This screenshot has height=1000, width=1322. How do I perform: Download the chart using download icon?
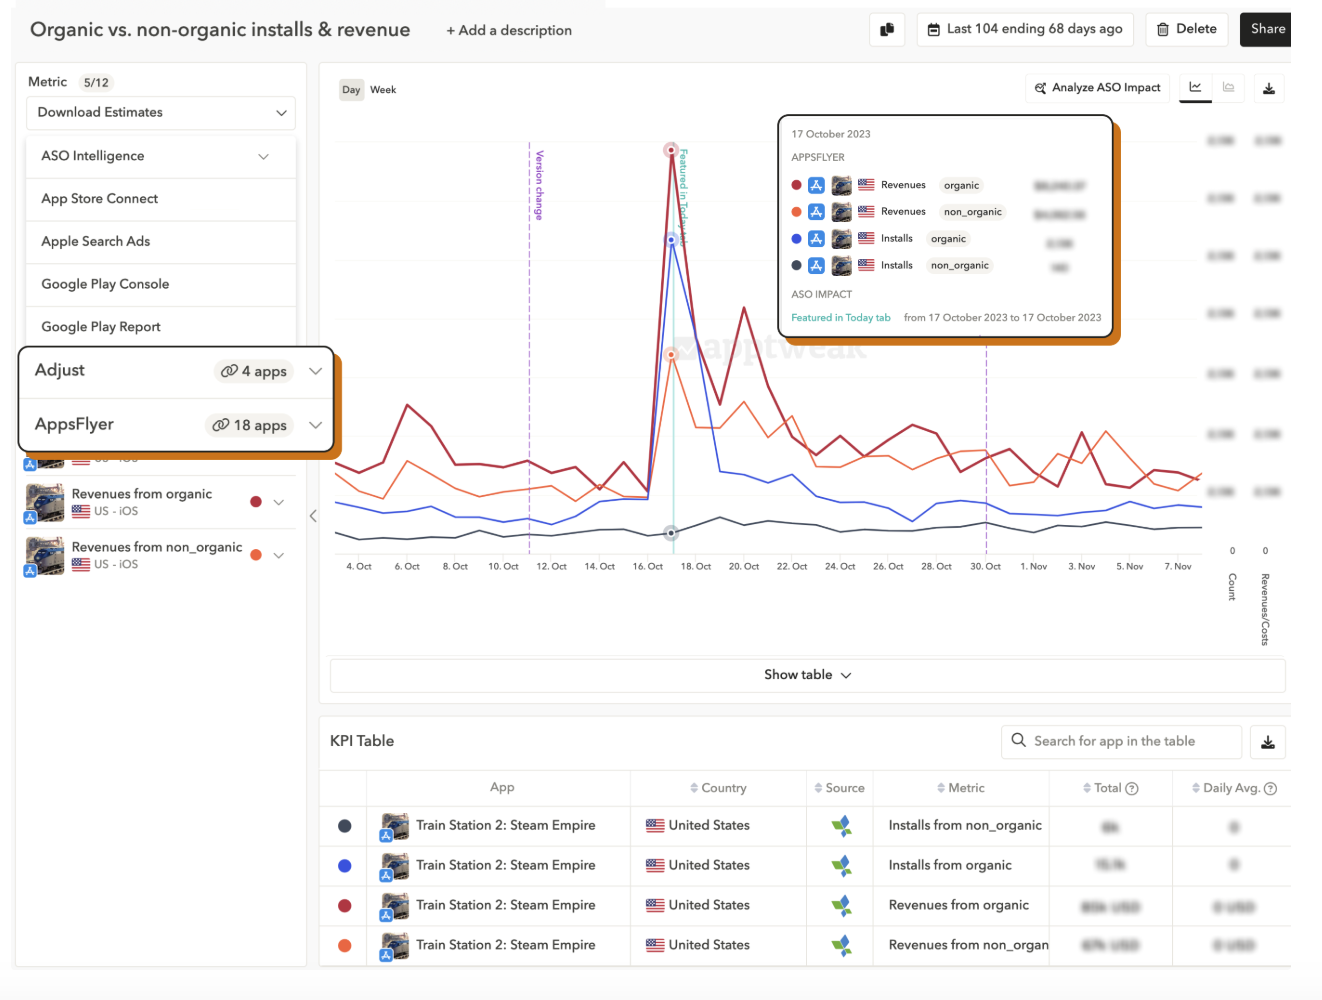(x=1269, y=88)
